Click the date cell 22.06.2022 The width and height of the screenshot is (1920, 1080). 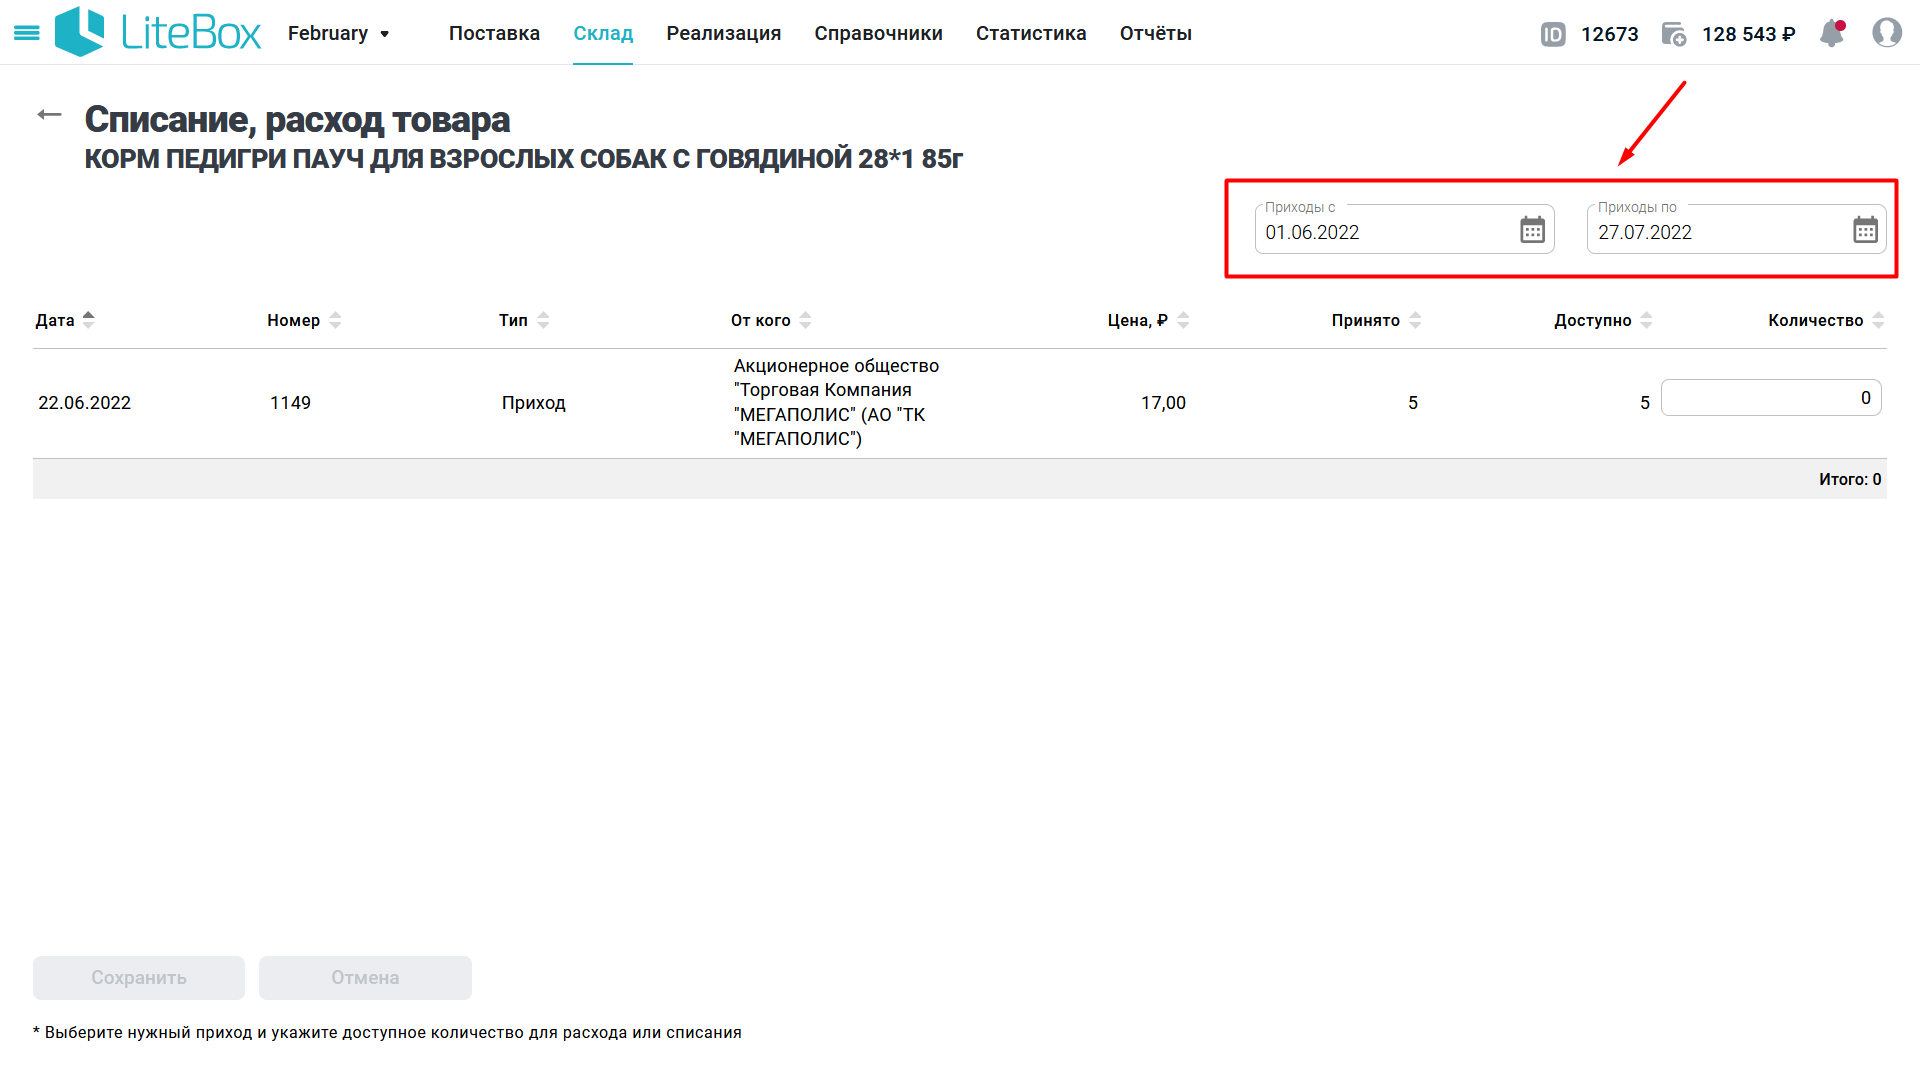pyautogui.click(x=85, y=403)
